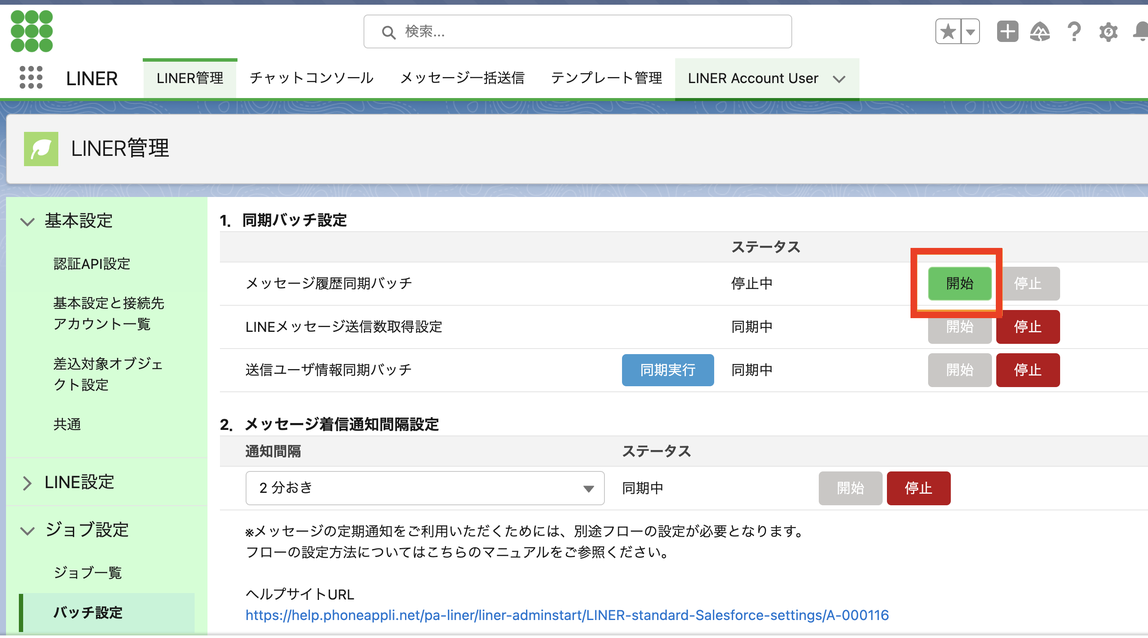Screen dimensions: 1148x638
Task: Select ジョブ一覧 in the sidebar
Action: (x=87, y=572)
